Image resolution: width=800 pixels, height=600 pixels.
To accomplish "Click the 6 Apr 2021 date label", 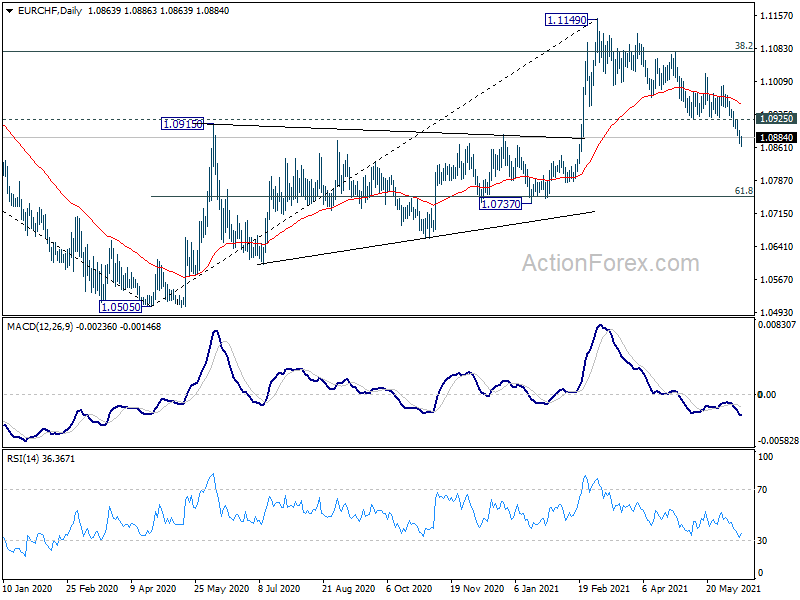I will (x=664, y=589).
